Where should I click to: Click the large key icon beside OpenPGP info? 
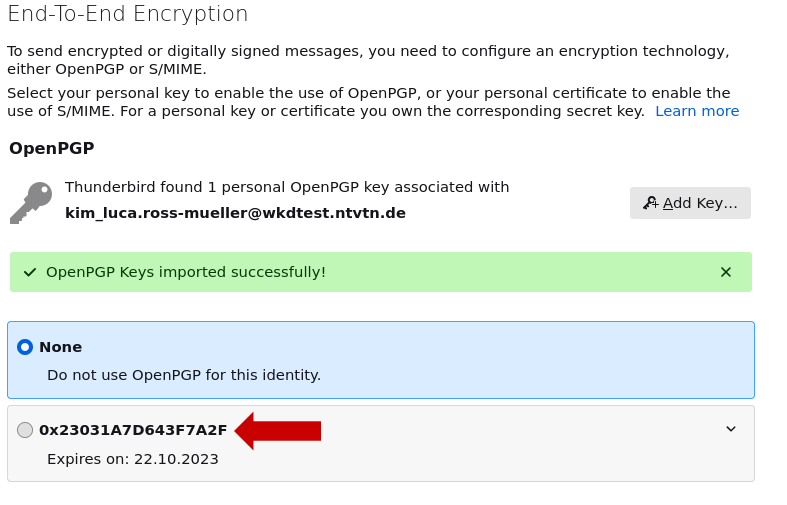[x=31, y=202]
